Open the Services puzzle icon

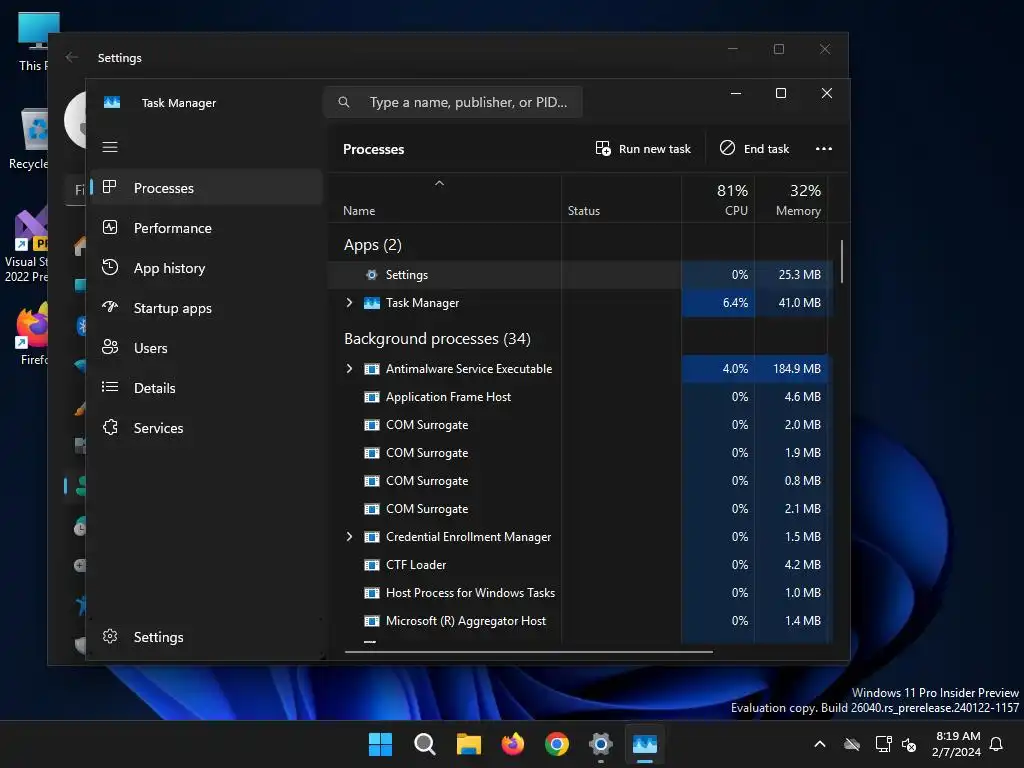click(110, 427)
